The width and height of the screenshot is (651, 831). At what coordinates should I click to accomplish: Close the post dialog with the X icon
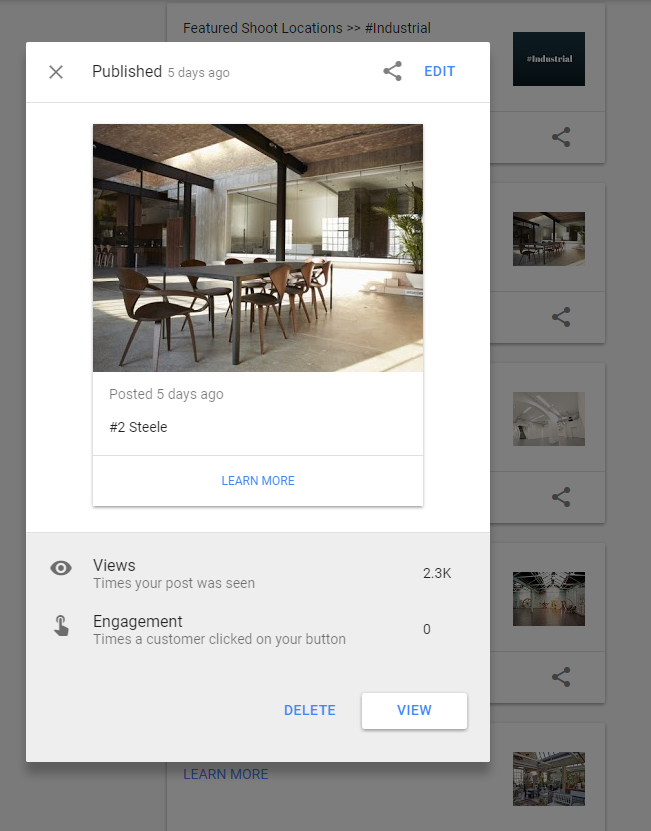point(56,72)
